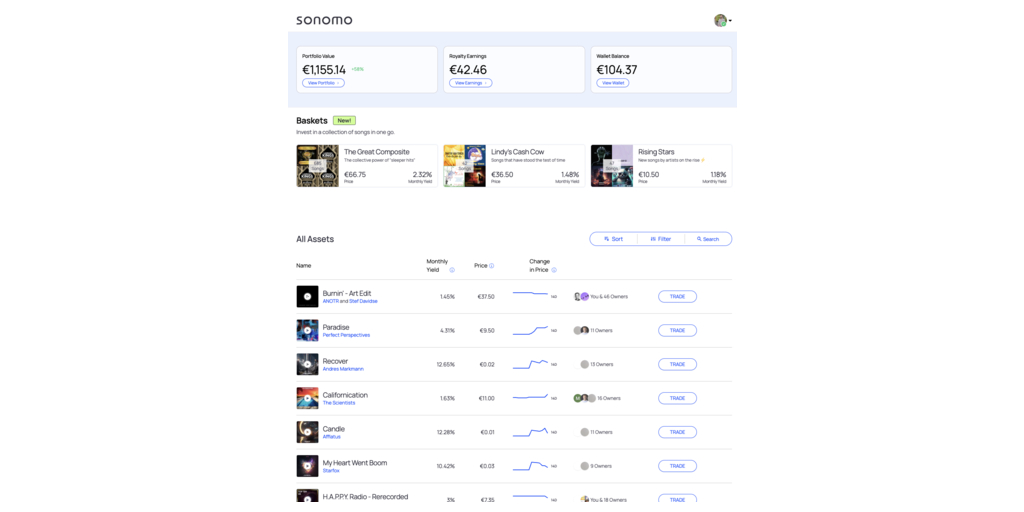Click the Search button in All Assets
Viewport: 1024px width, 512px height.
point(708,239)
